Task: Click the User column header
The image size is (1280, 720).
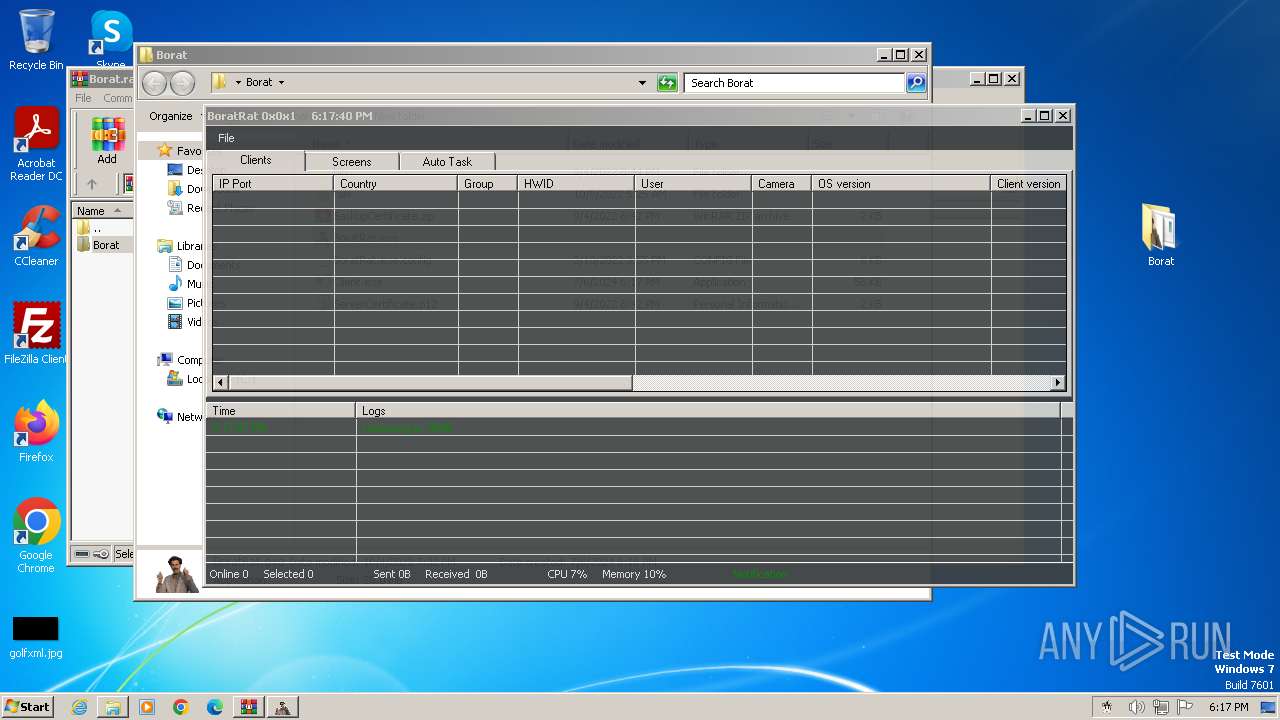Action: coord(693,184)
